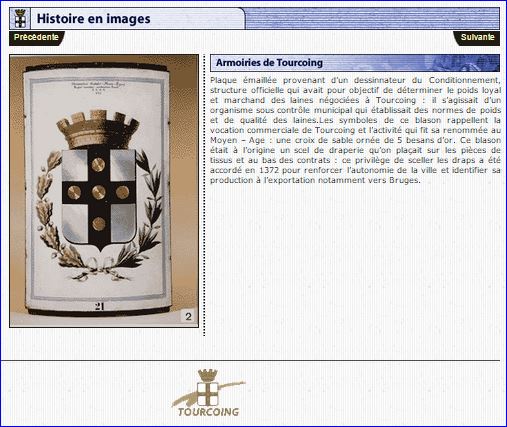Click the top gold besant on shield
Viewport: 507px width, 427px height.
98,165
